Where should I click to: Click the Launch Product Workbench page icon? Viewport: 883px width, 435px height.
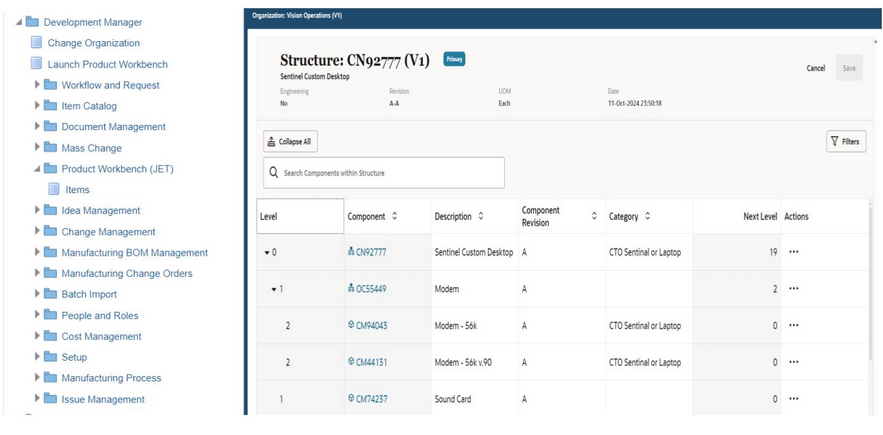[36, 64]
